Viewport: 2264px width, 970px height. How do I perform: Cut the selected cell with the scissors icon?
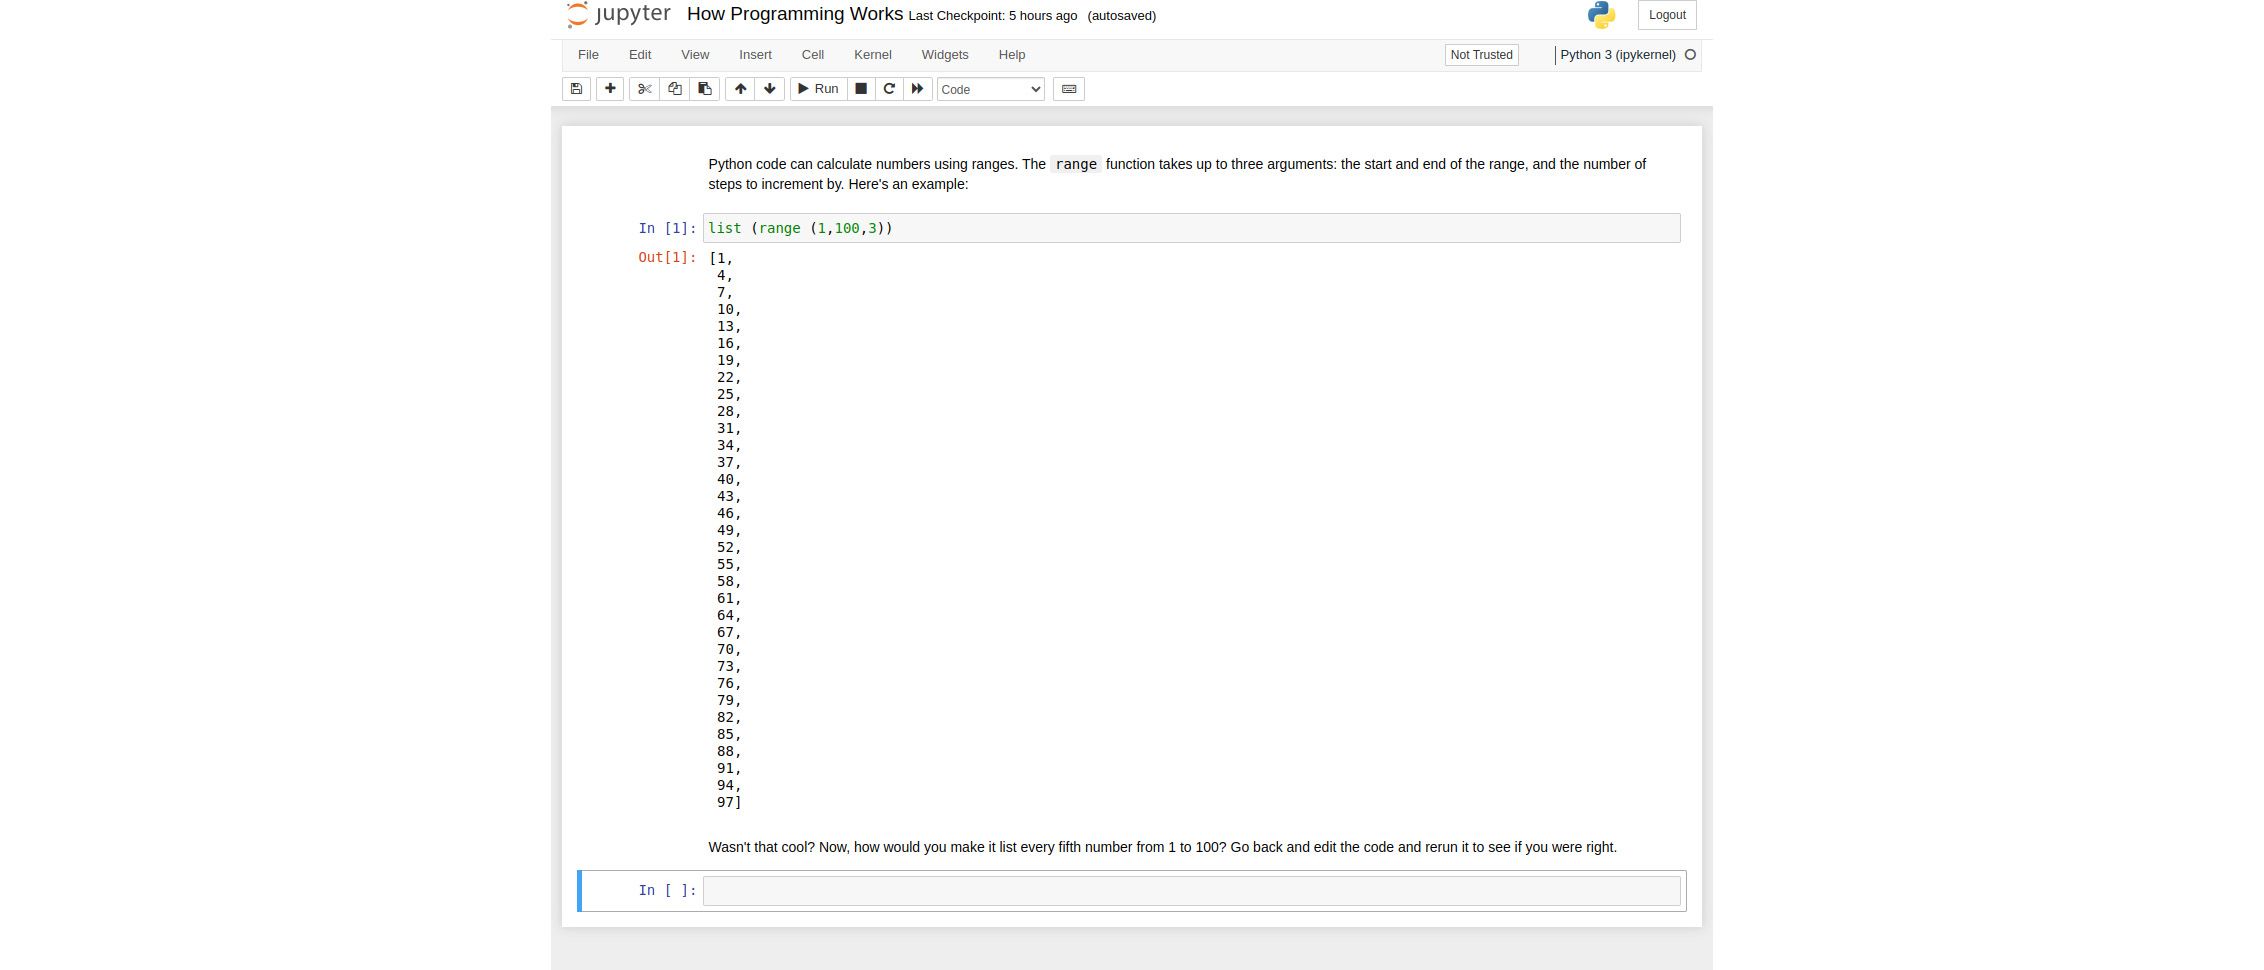[x=645, y=89]
